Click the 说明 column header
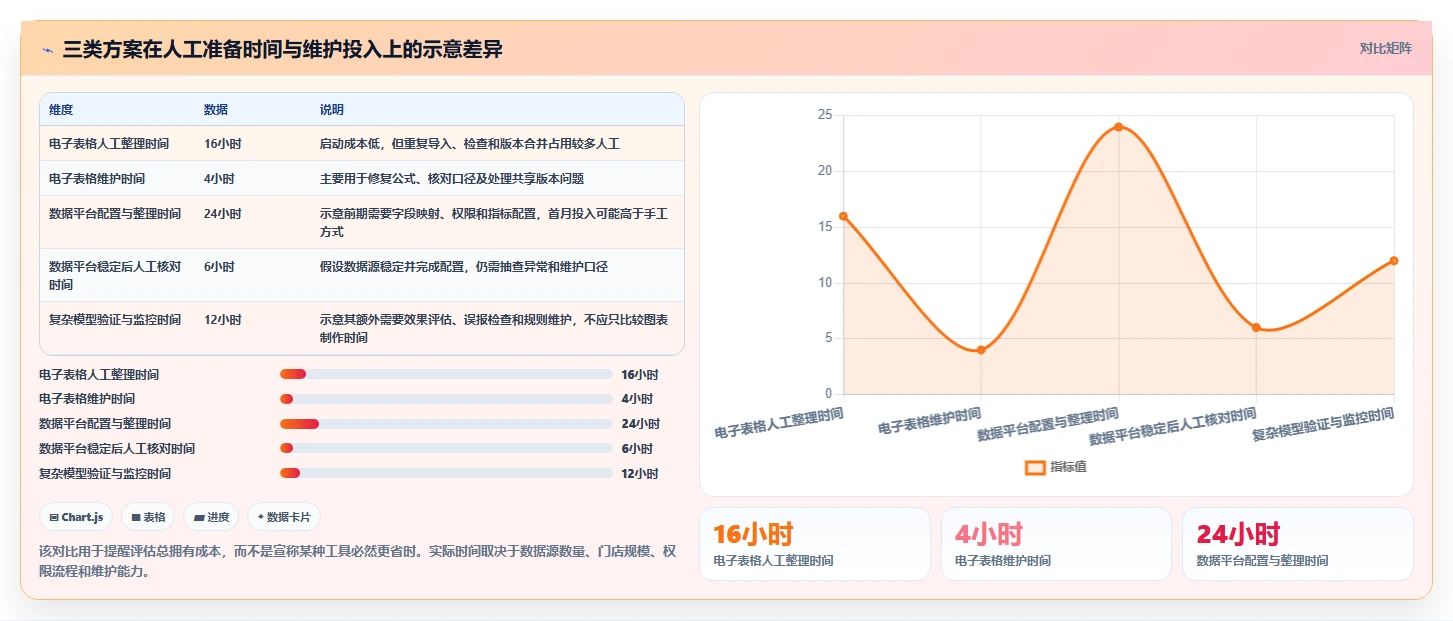The width and height of the screenshot is (1453, 621). point(332,110)
